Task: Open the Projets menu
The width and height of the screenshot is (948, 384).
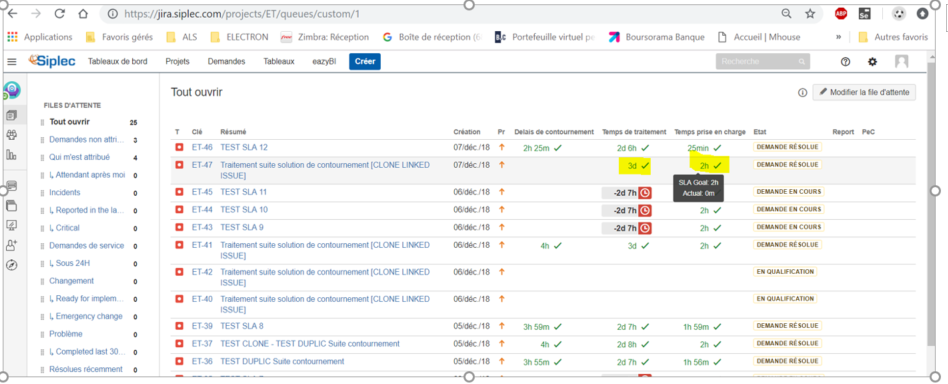Action: click(177, 62)
